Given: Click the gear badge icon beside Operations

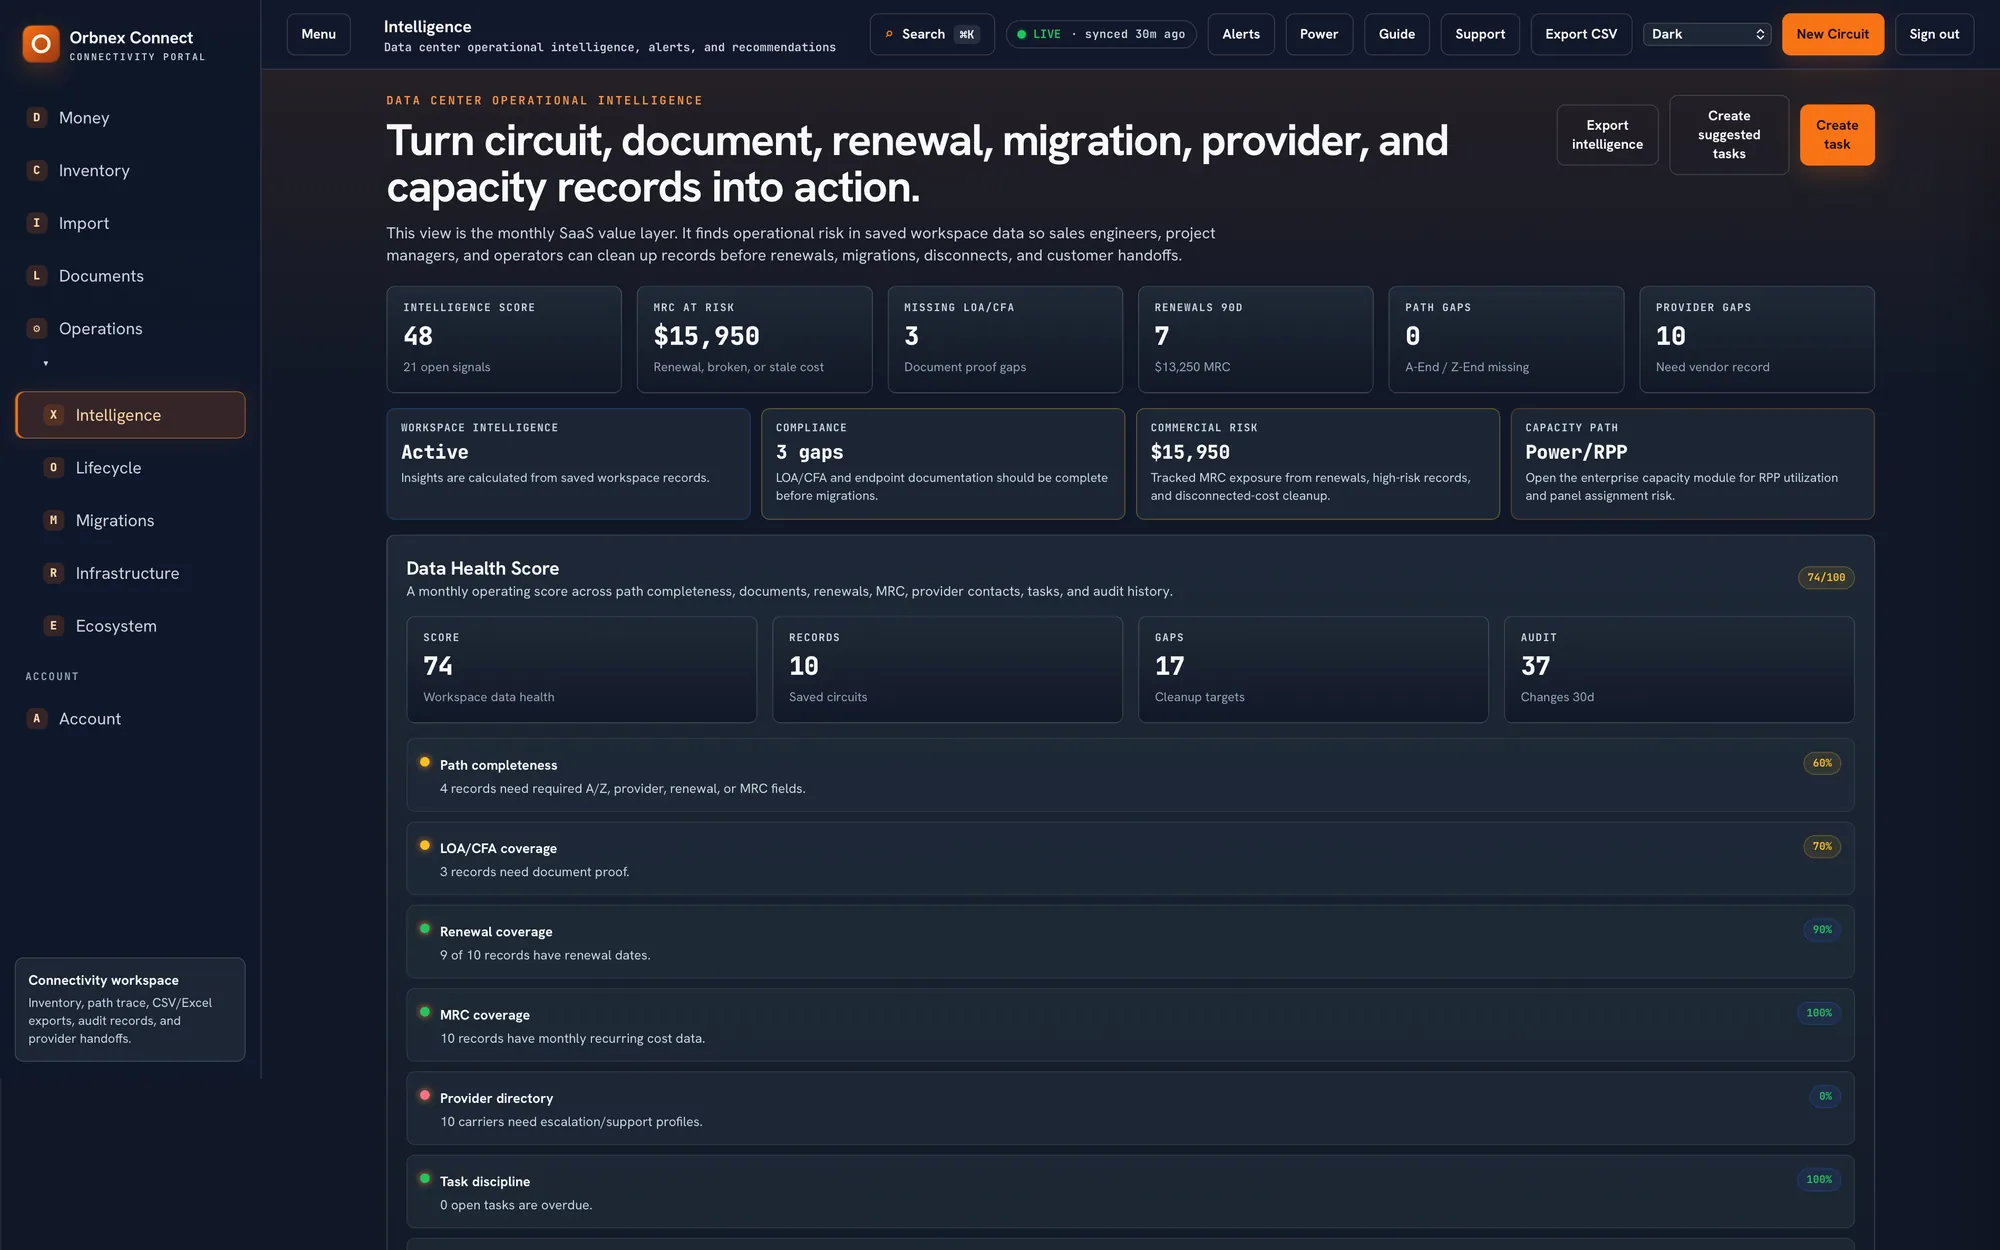Looking at the screenshot, I should (37, 329).
